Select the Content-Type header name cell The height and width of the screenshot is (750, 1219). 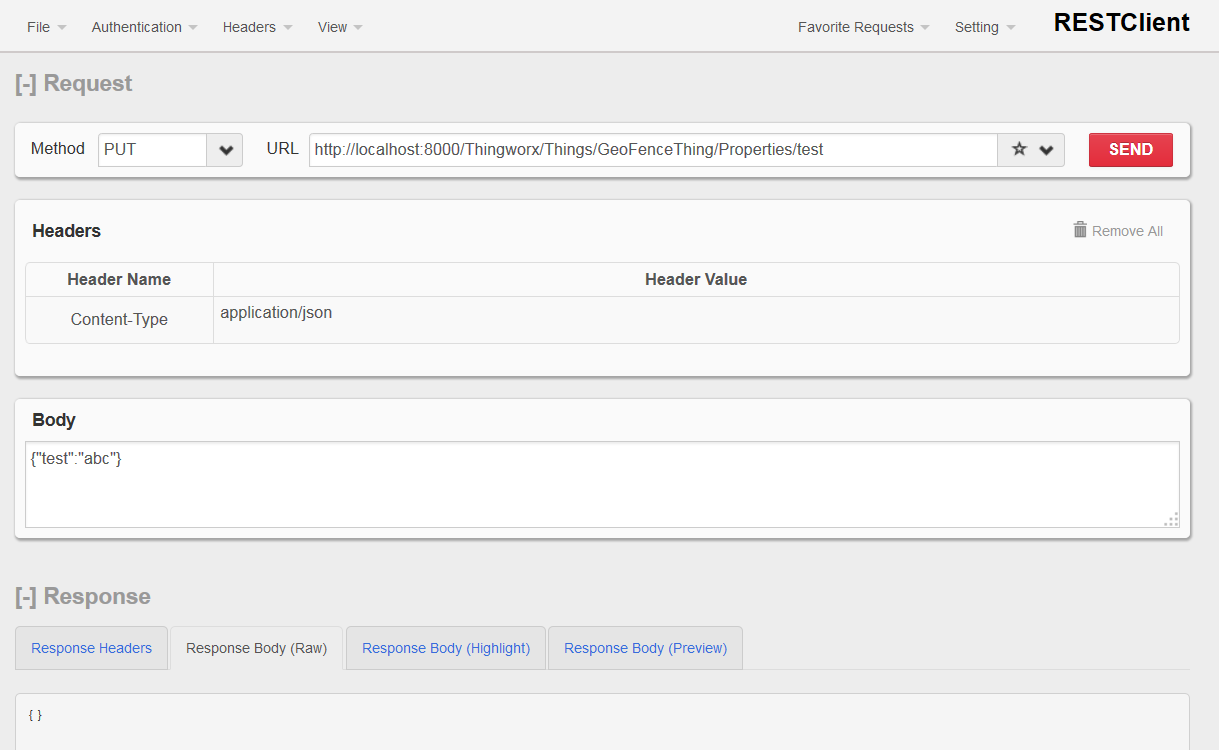(x=119, y=320)
